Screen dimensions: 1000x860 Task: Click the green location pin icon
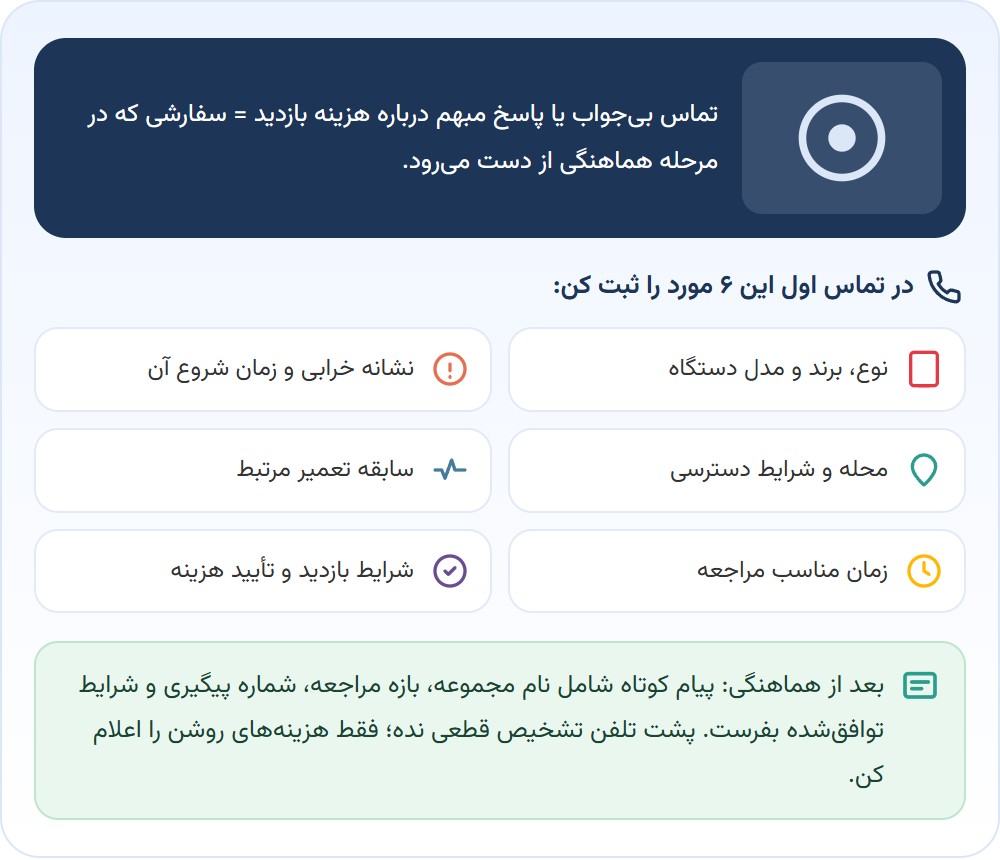pyautogui.click(x=923, y=470)
